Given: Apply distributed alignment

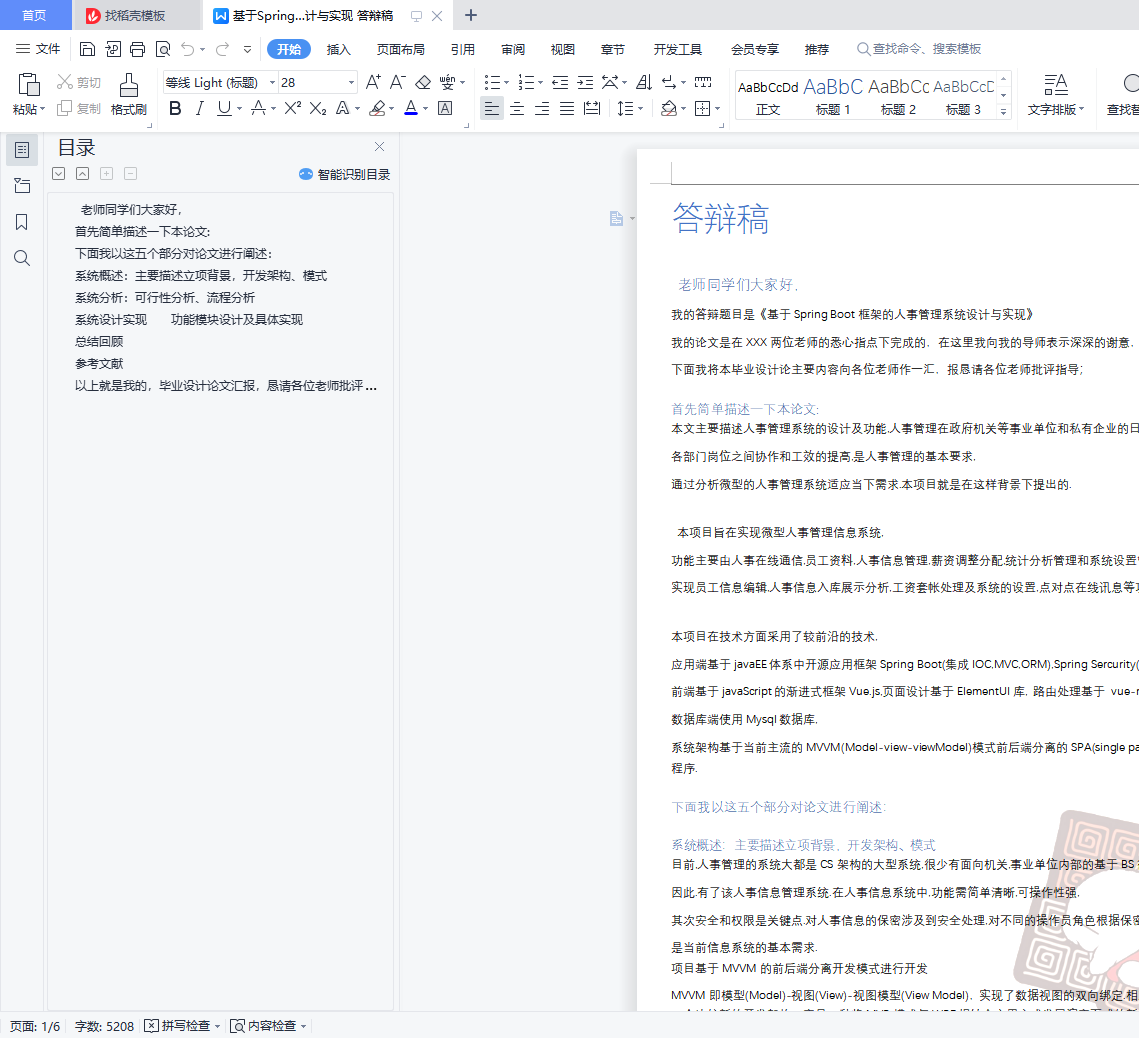Looking at the screenshot, I should 593,108.
